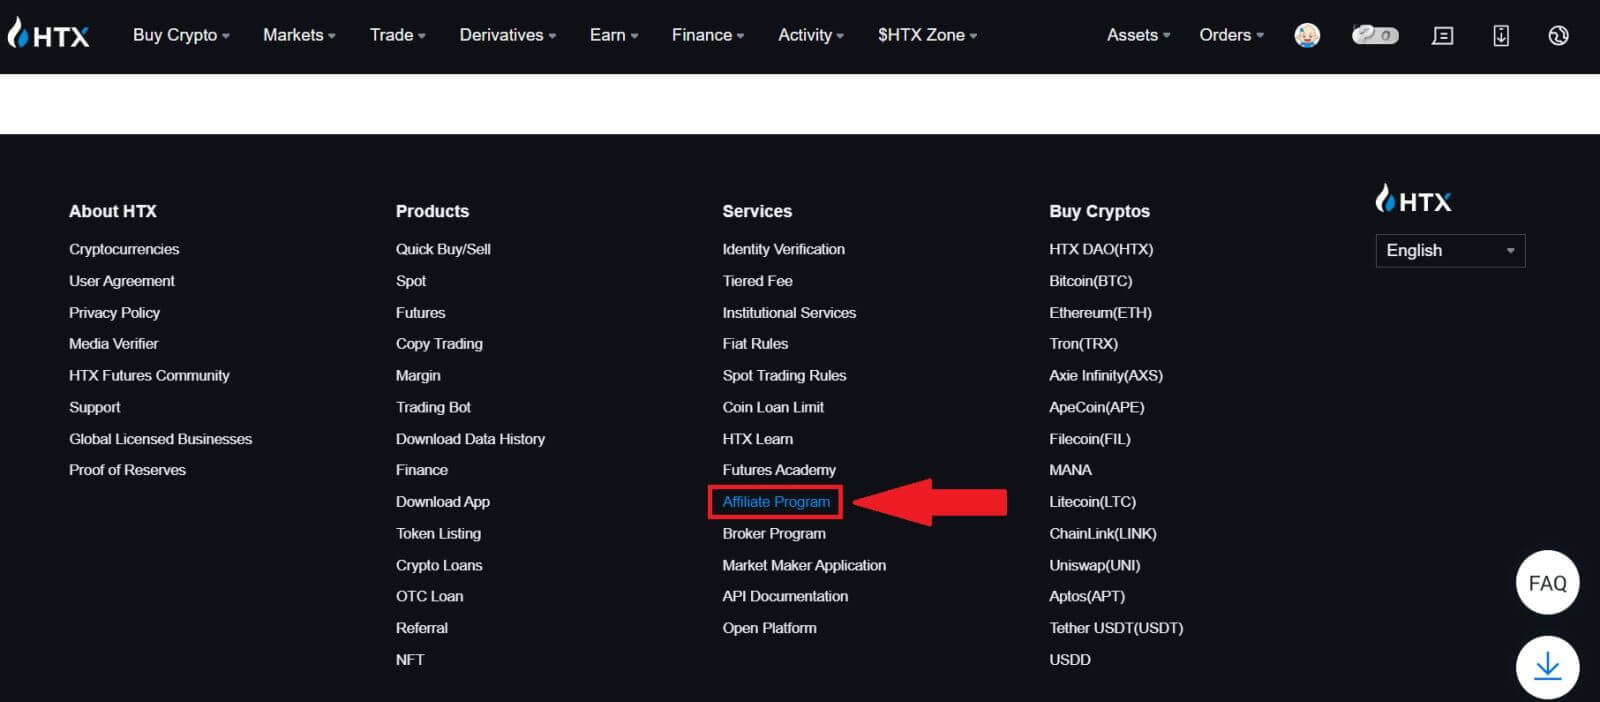Open the Affiliate Program link
This screenshot has width=1600, height=702.
tap(776, 502)
